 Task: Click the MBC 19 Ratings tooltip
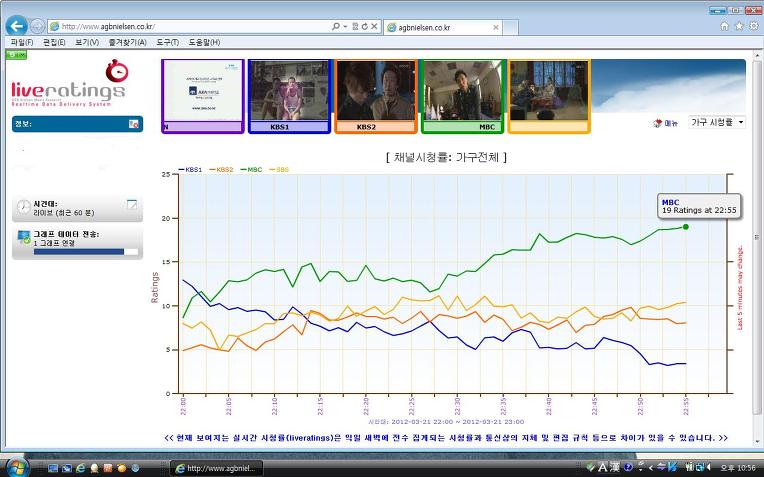[699, 206]
